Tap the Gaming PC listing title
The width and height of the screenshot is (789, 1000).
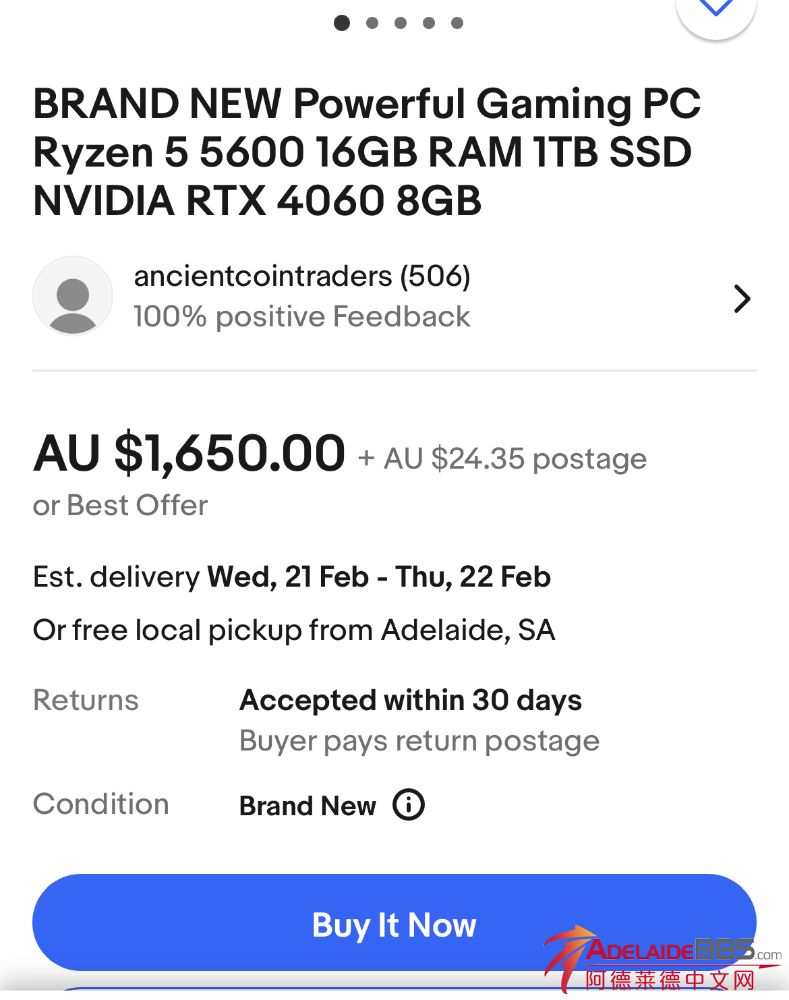pos(367,152)
